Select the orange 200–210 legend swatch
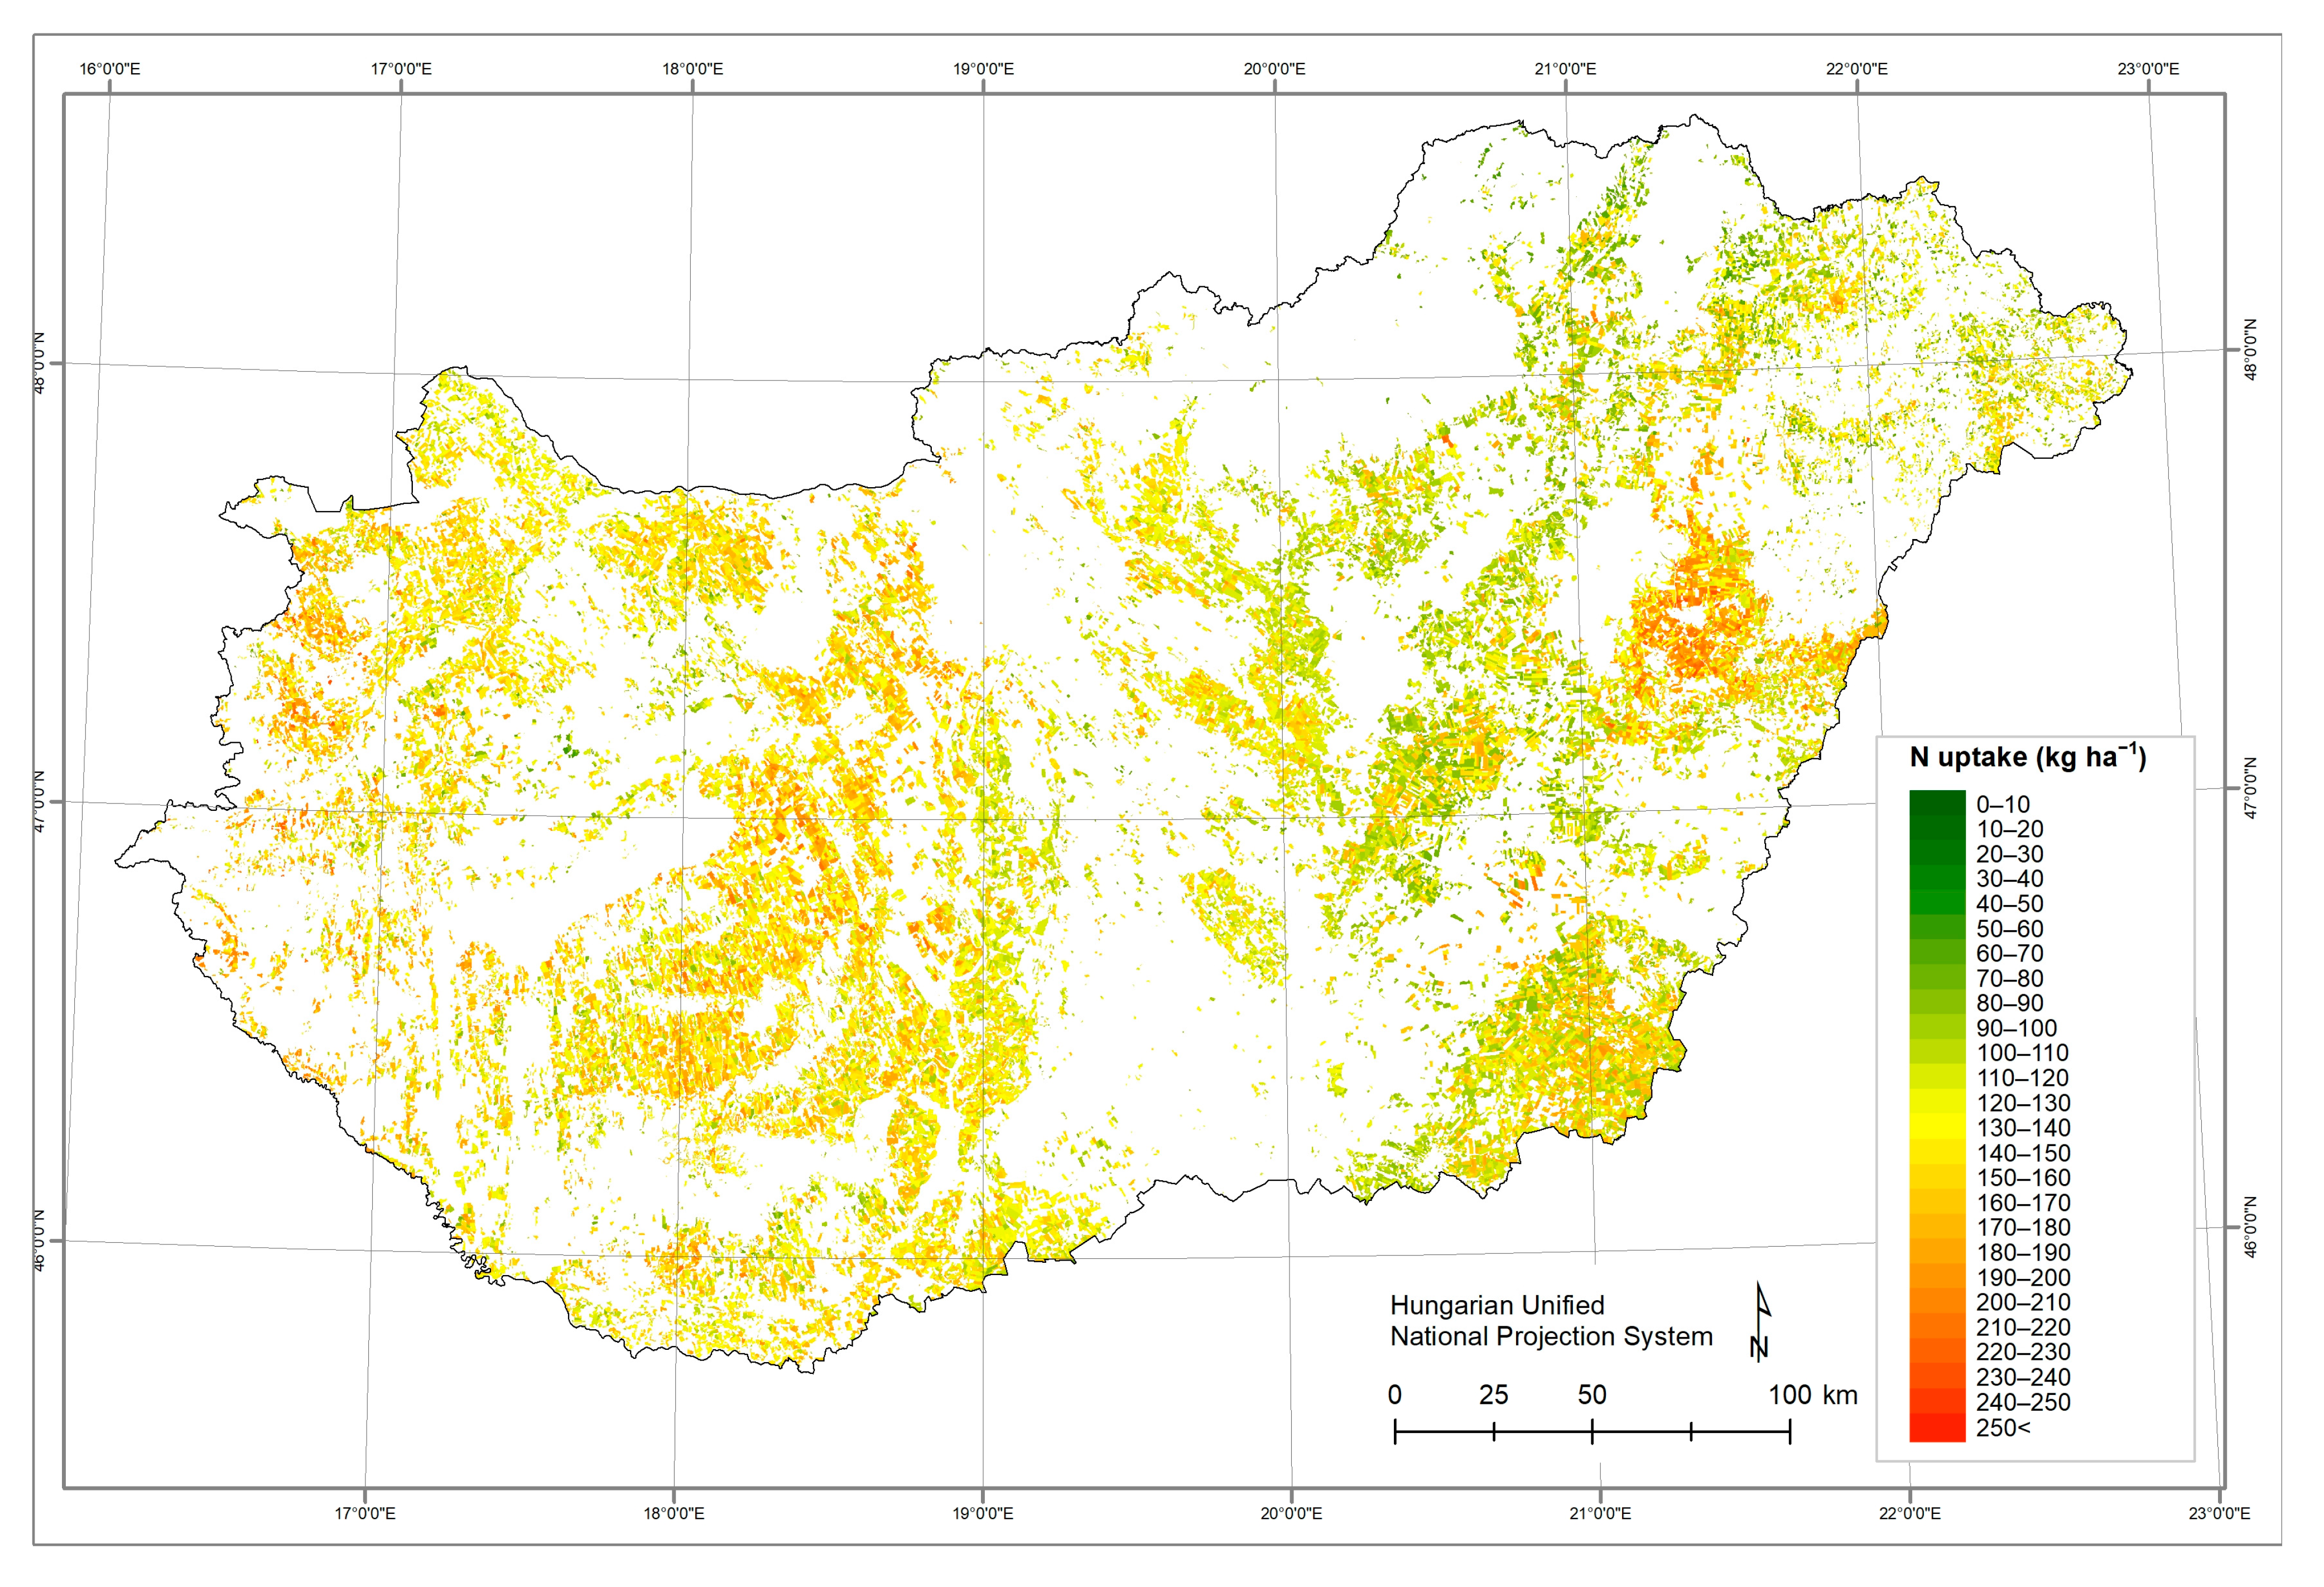The height and width of the screenshot is (1587, 2324). click(x=1937, y=1302)
